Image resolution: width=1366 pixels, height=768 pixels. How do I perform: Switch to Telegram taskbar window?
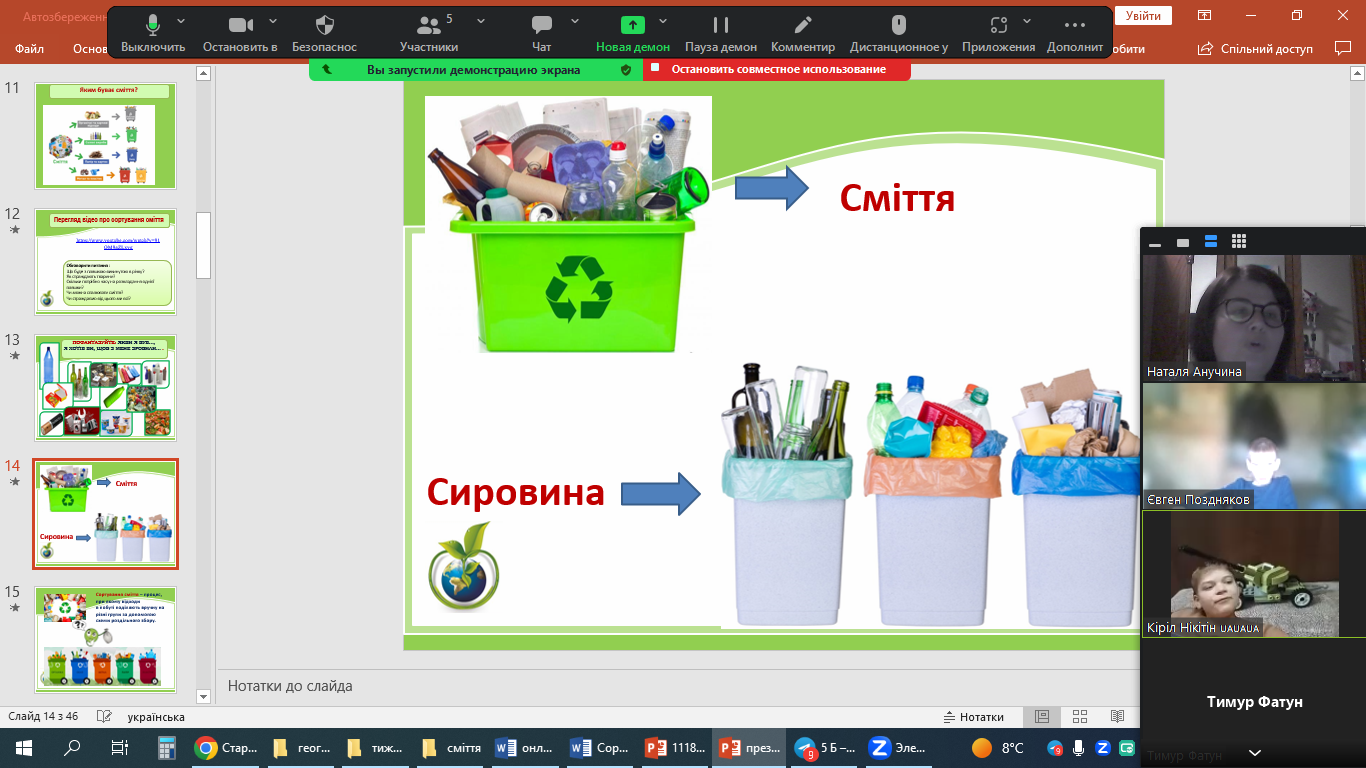tap(826, 747)
